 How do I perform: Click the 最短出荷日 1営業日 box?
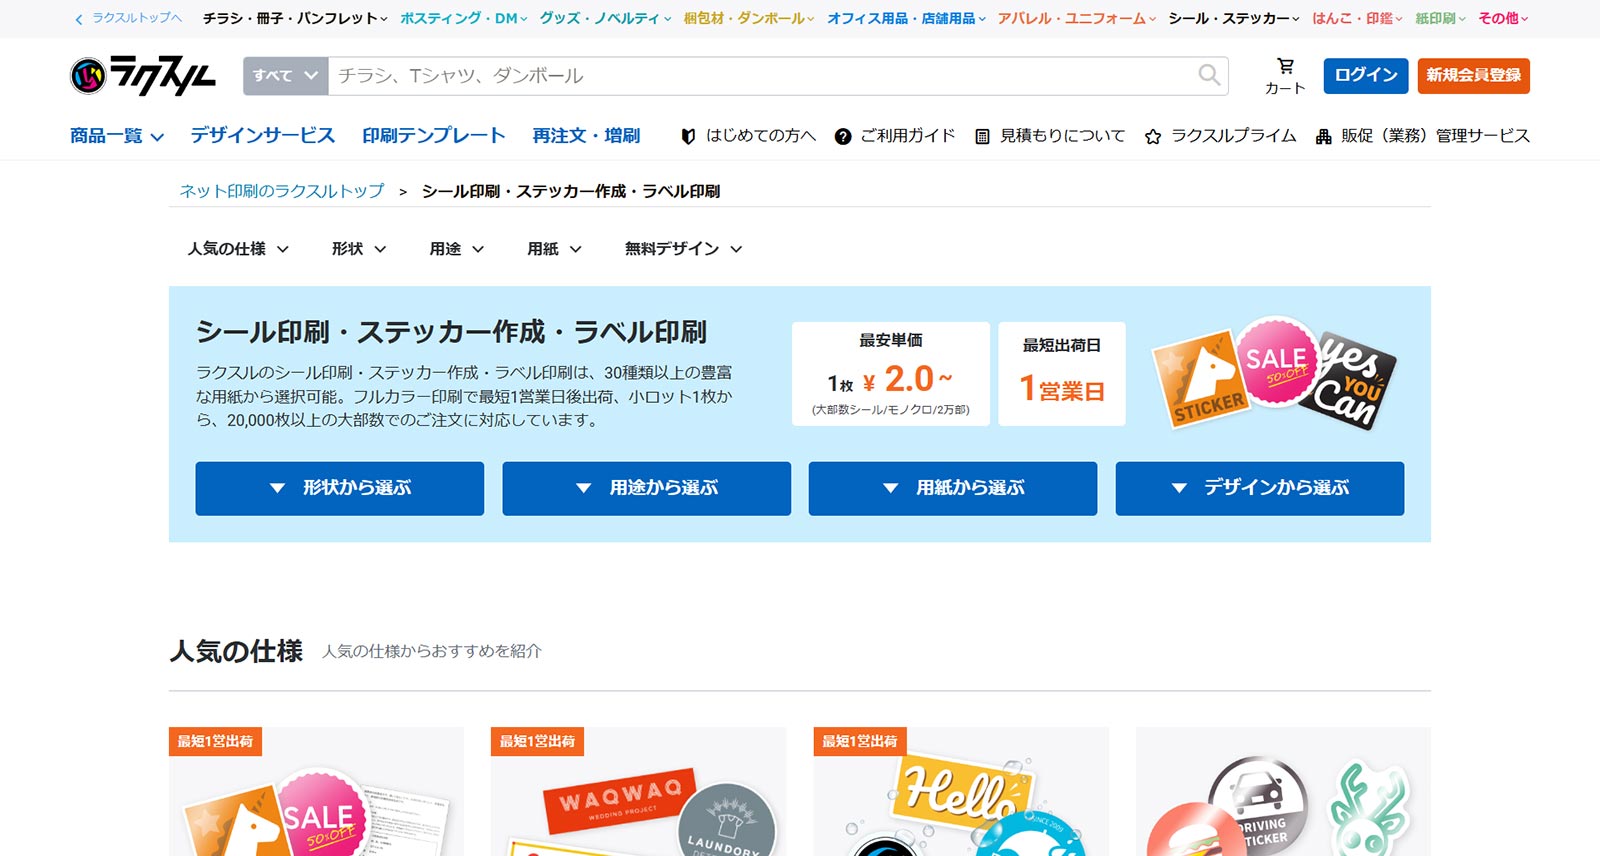point(1062,374)
